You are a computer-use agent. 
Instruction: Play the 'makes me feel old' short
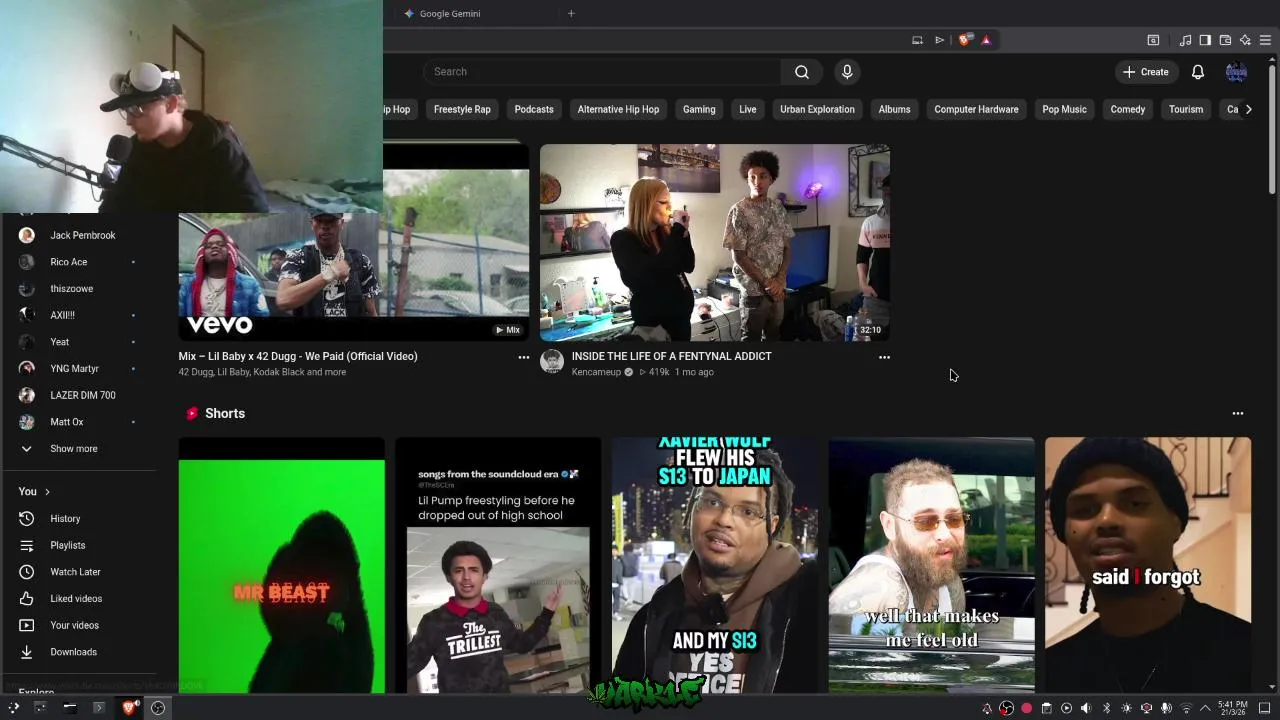pyautogui.click(x=932, y=565)
